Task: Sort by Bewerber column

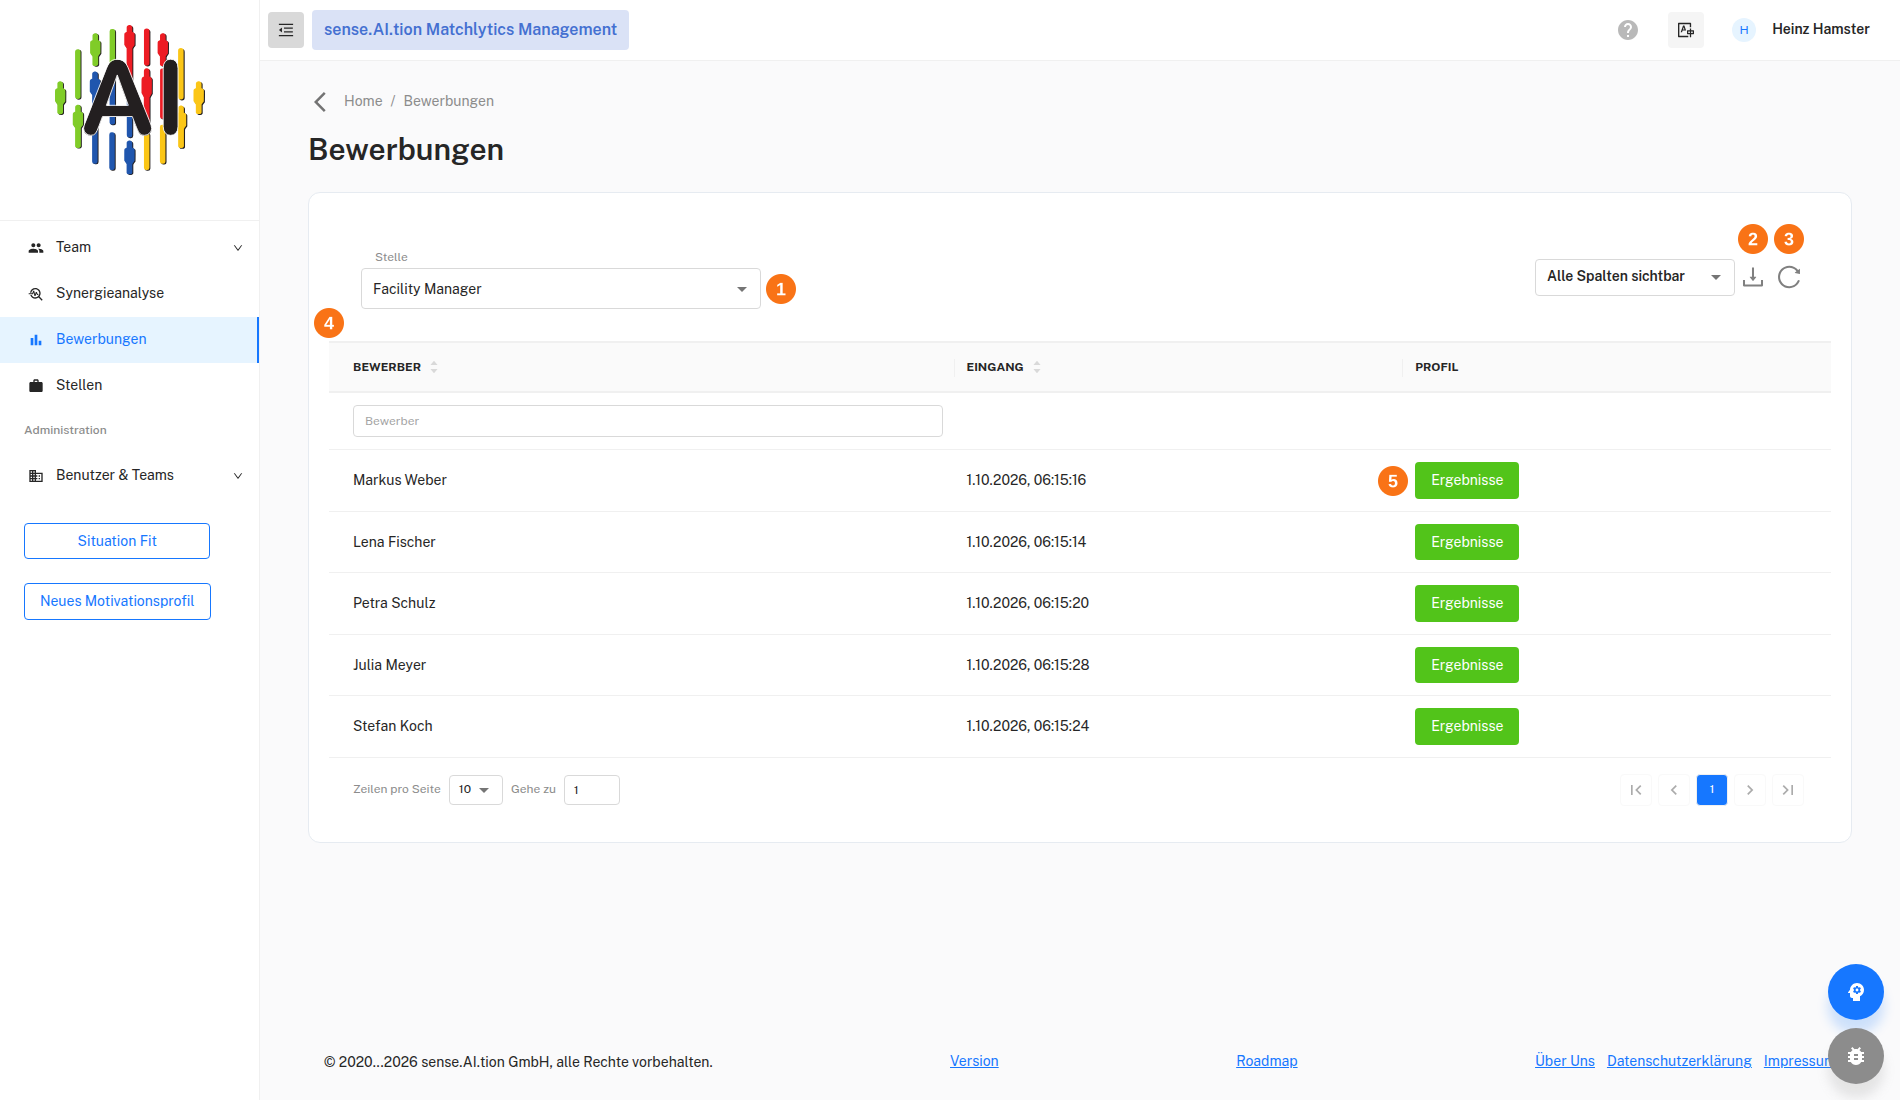Action: coord(434,367)
